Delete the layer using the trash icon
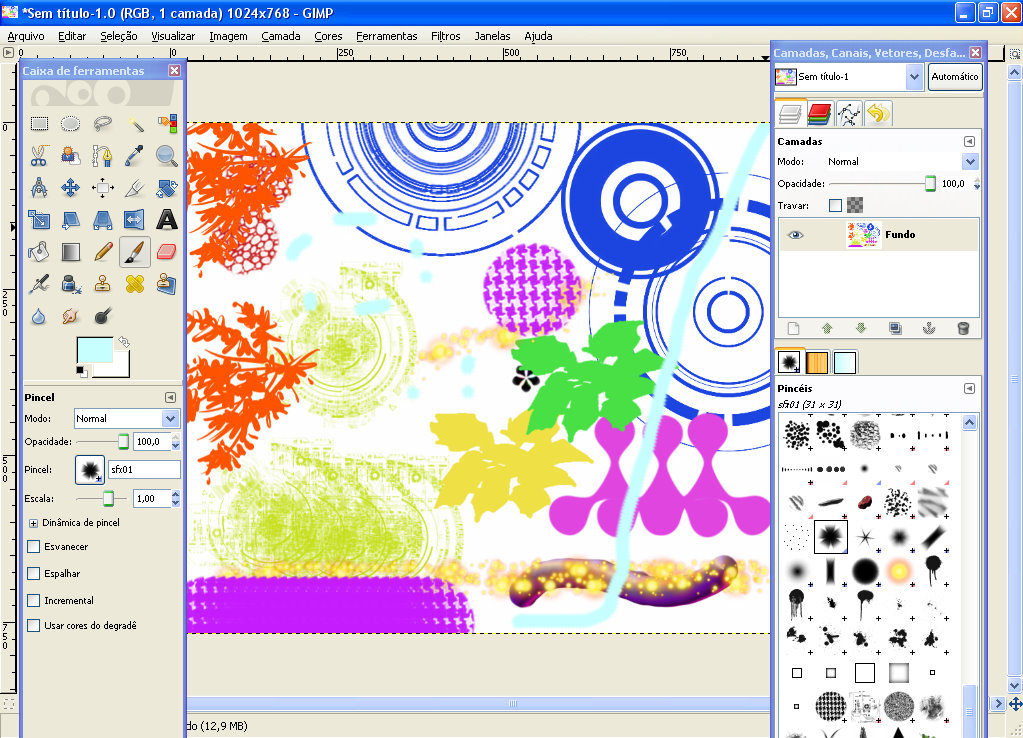The width and height of the screenshot is (1023, 738). tap(962, 327)
